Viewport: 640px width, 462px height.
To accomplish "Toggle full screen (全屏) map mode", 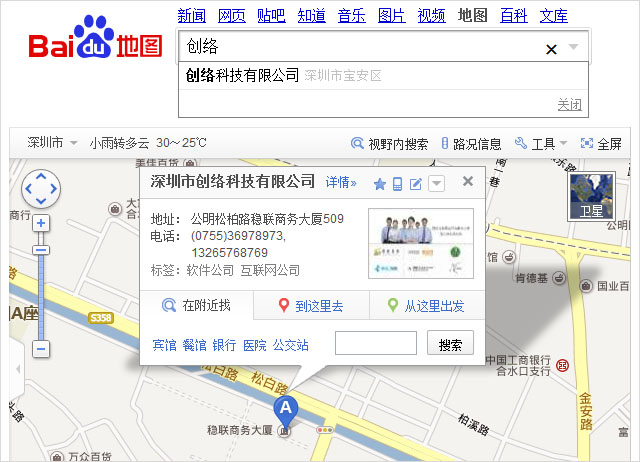I will pos(601,144).
